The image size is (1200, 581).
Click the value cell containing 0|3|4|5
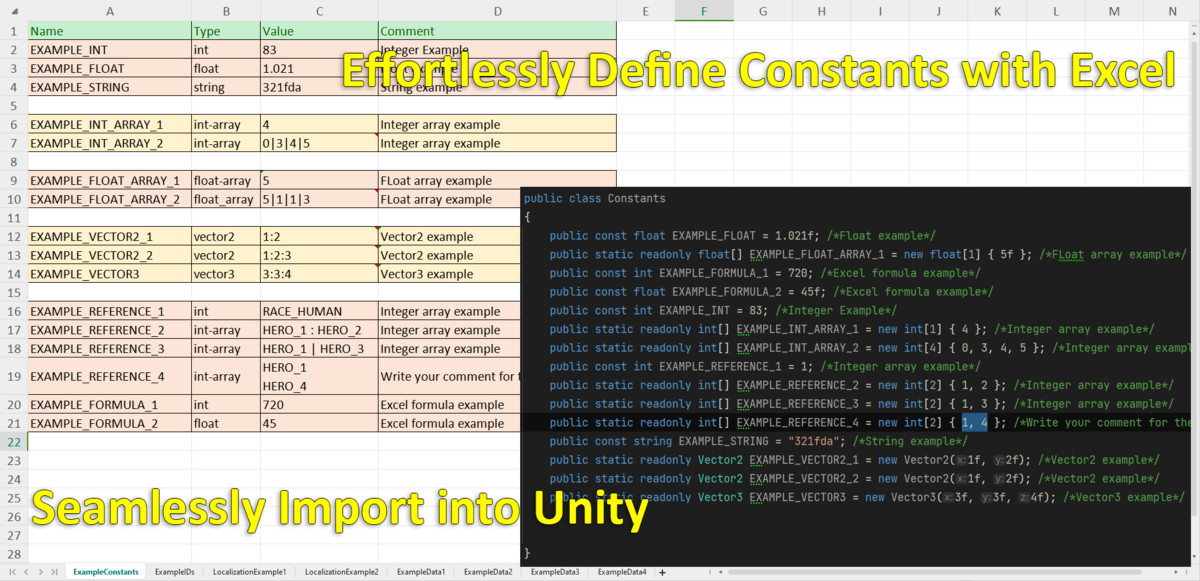pos(318,143)
